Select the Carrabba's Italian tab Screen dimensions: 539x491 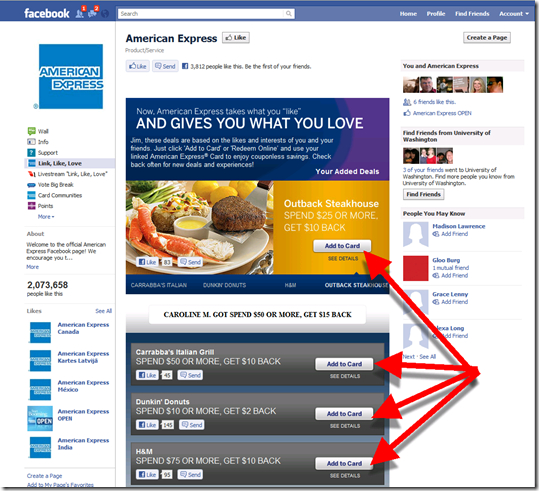(x=159, y=285)
